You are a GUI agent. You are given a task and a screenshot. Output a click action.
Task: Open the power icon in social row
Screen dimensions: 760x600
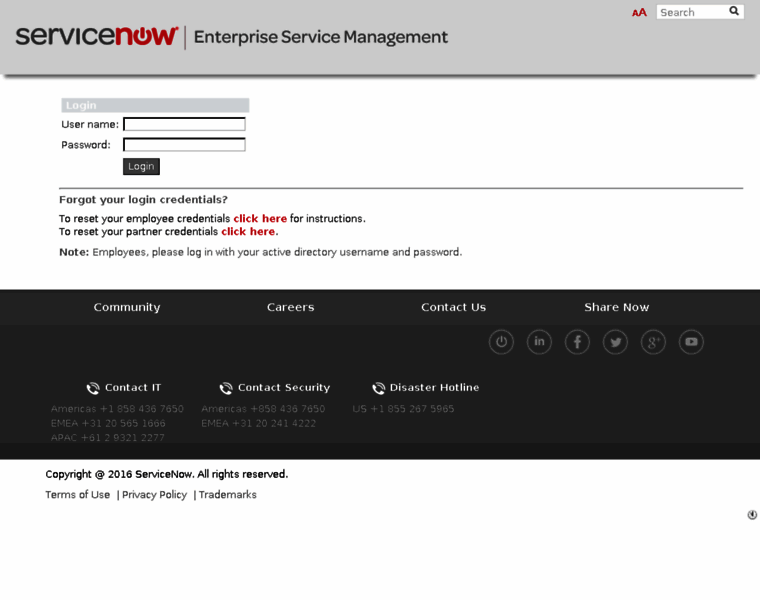[x=501, y=342]
